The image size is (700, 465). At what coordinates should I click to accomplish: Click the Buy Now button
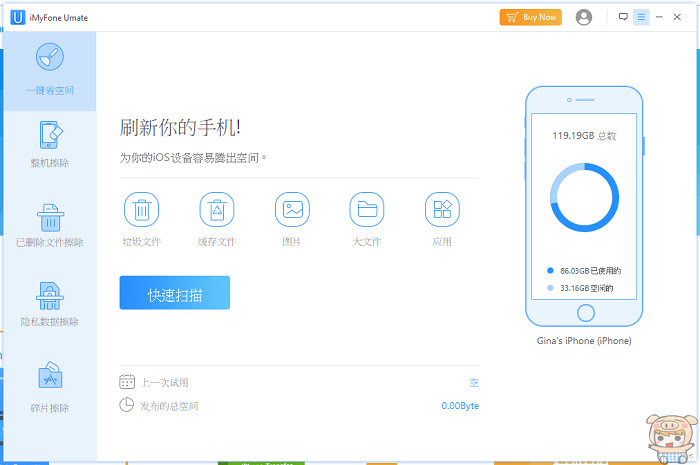click(531, 17)
